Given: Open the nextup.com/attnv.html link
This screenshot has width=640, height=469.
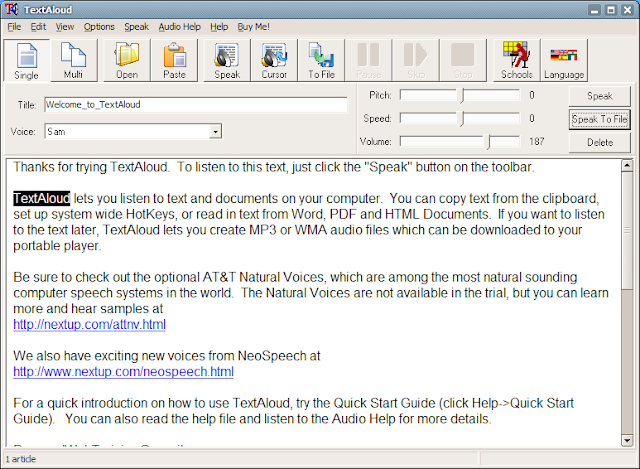Looking at the screenshot, I should tap(89, 325).
